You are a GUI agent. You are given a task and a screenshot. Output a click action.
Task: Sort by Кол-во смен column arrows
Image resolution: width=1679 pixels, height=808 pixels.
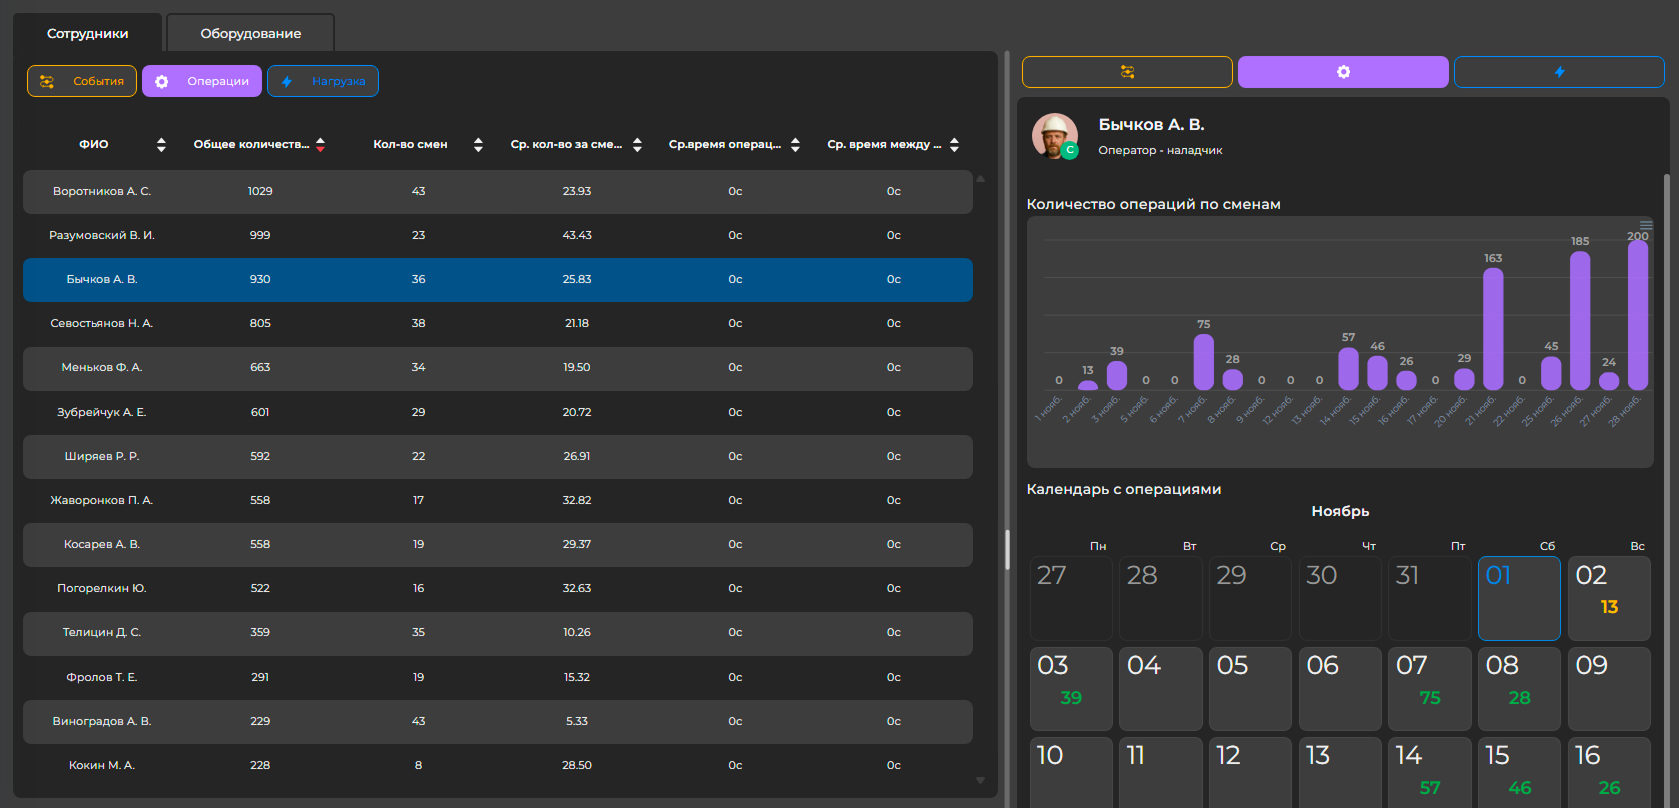[478, 145]
